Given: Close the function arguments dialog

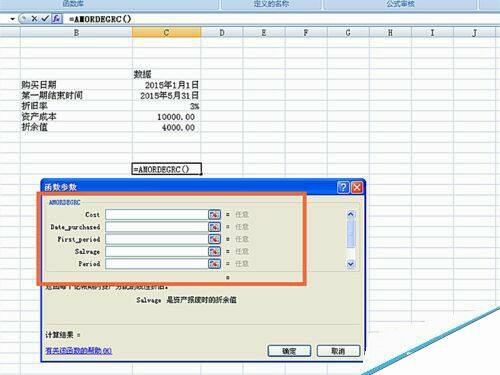Looking at the screenshot, I should pos(357,187).
